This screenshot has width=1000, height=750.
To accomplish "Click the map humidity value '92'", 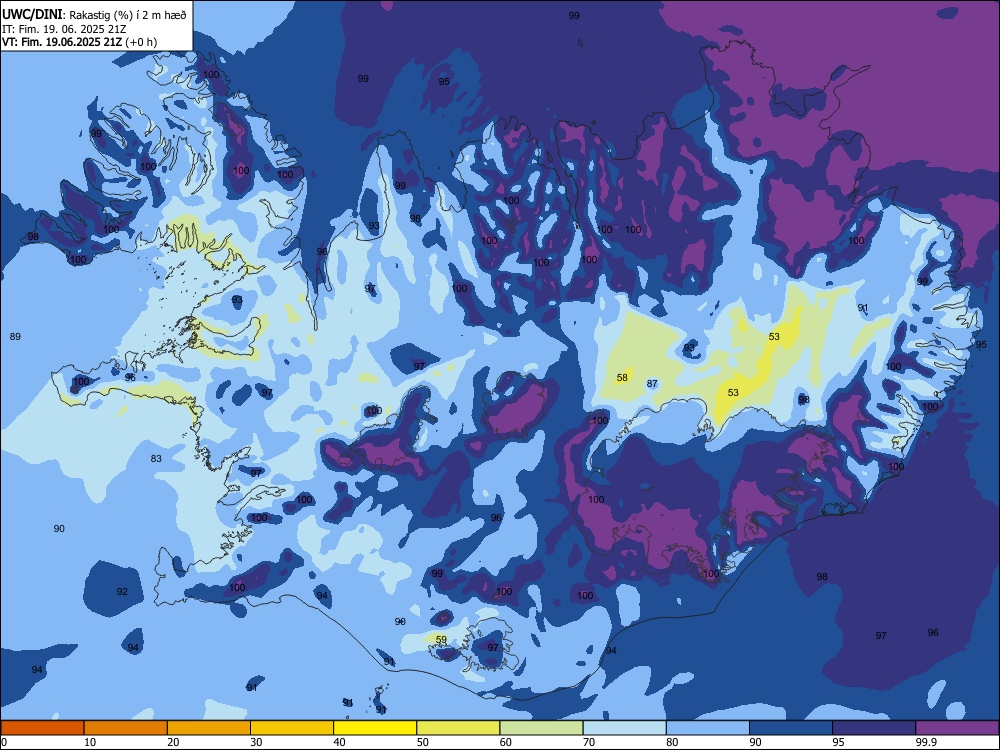I will tap(122, 591).
